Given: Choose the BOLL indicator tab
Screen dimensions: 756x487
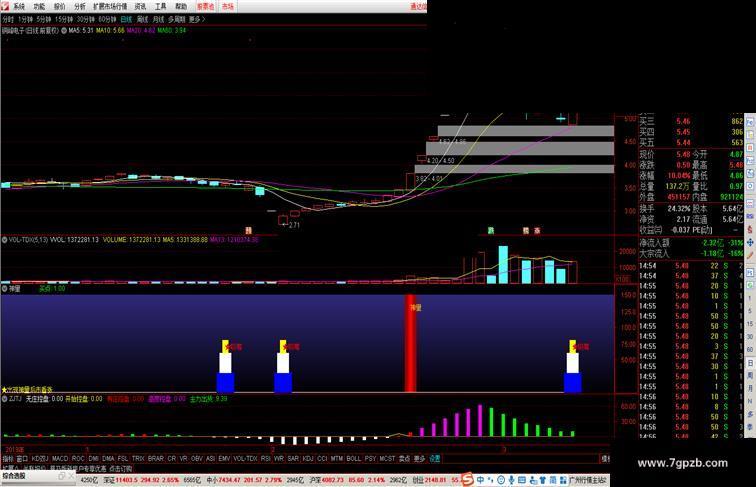Looking at the screenshot, I should tap(353, 459).
